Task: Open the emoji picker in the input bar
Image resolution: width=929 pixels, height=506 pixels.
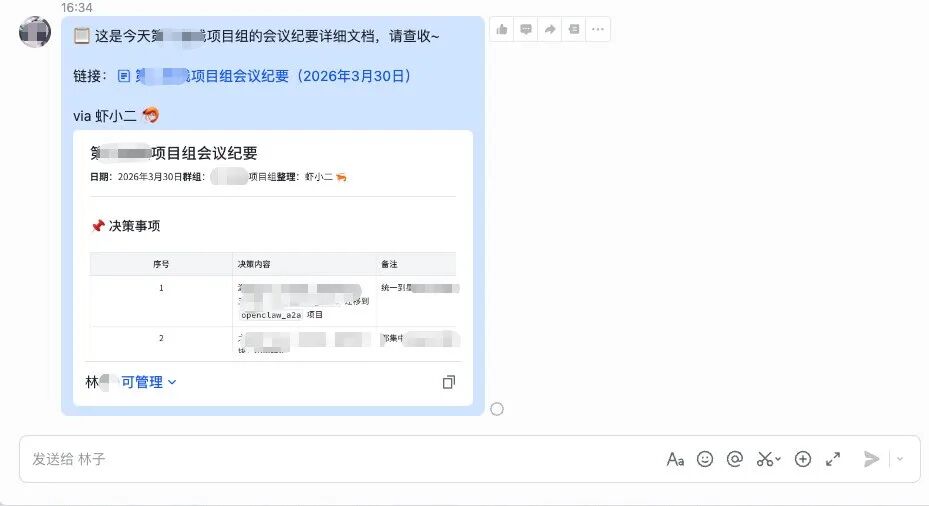Action: point(705,459)
